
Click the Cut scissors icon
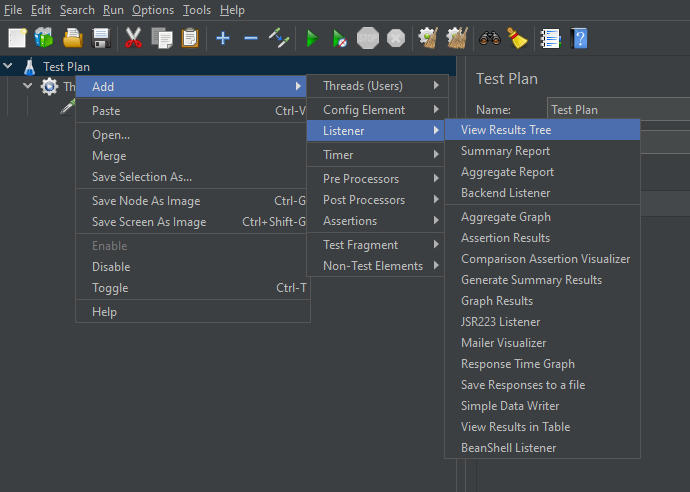click(133, 38)
